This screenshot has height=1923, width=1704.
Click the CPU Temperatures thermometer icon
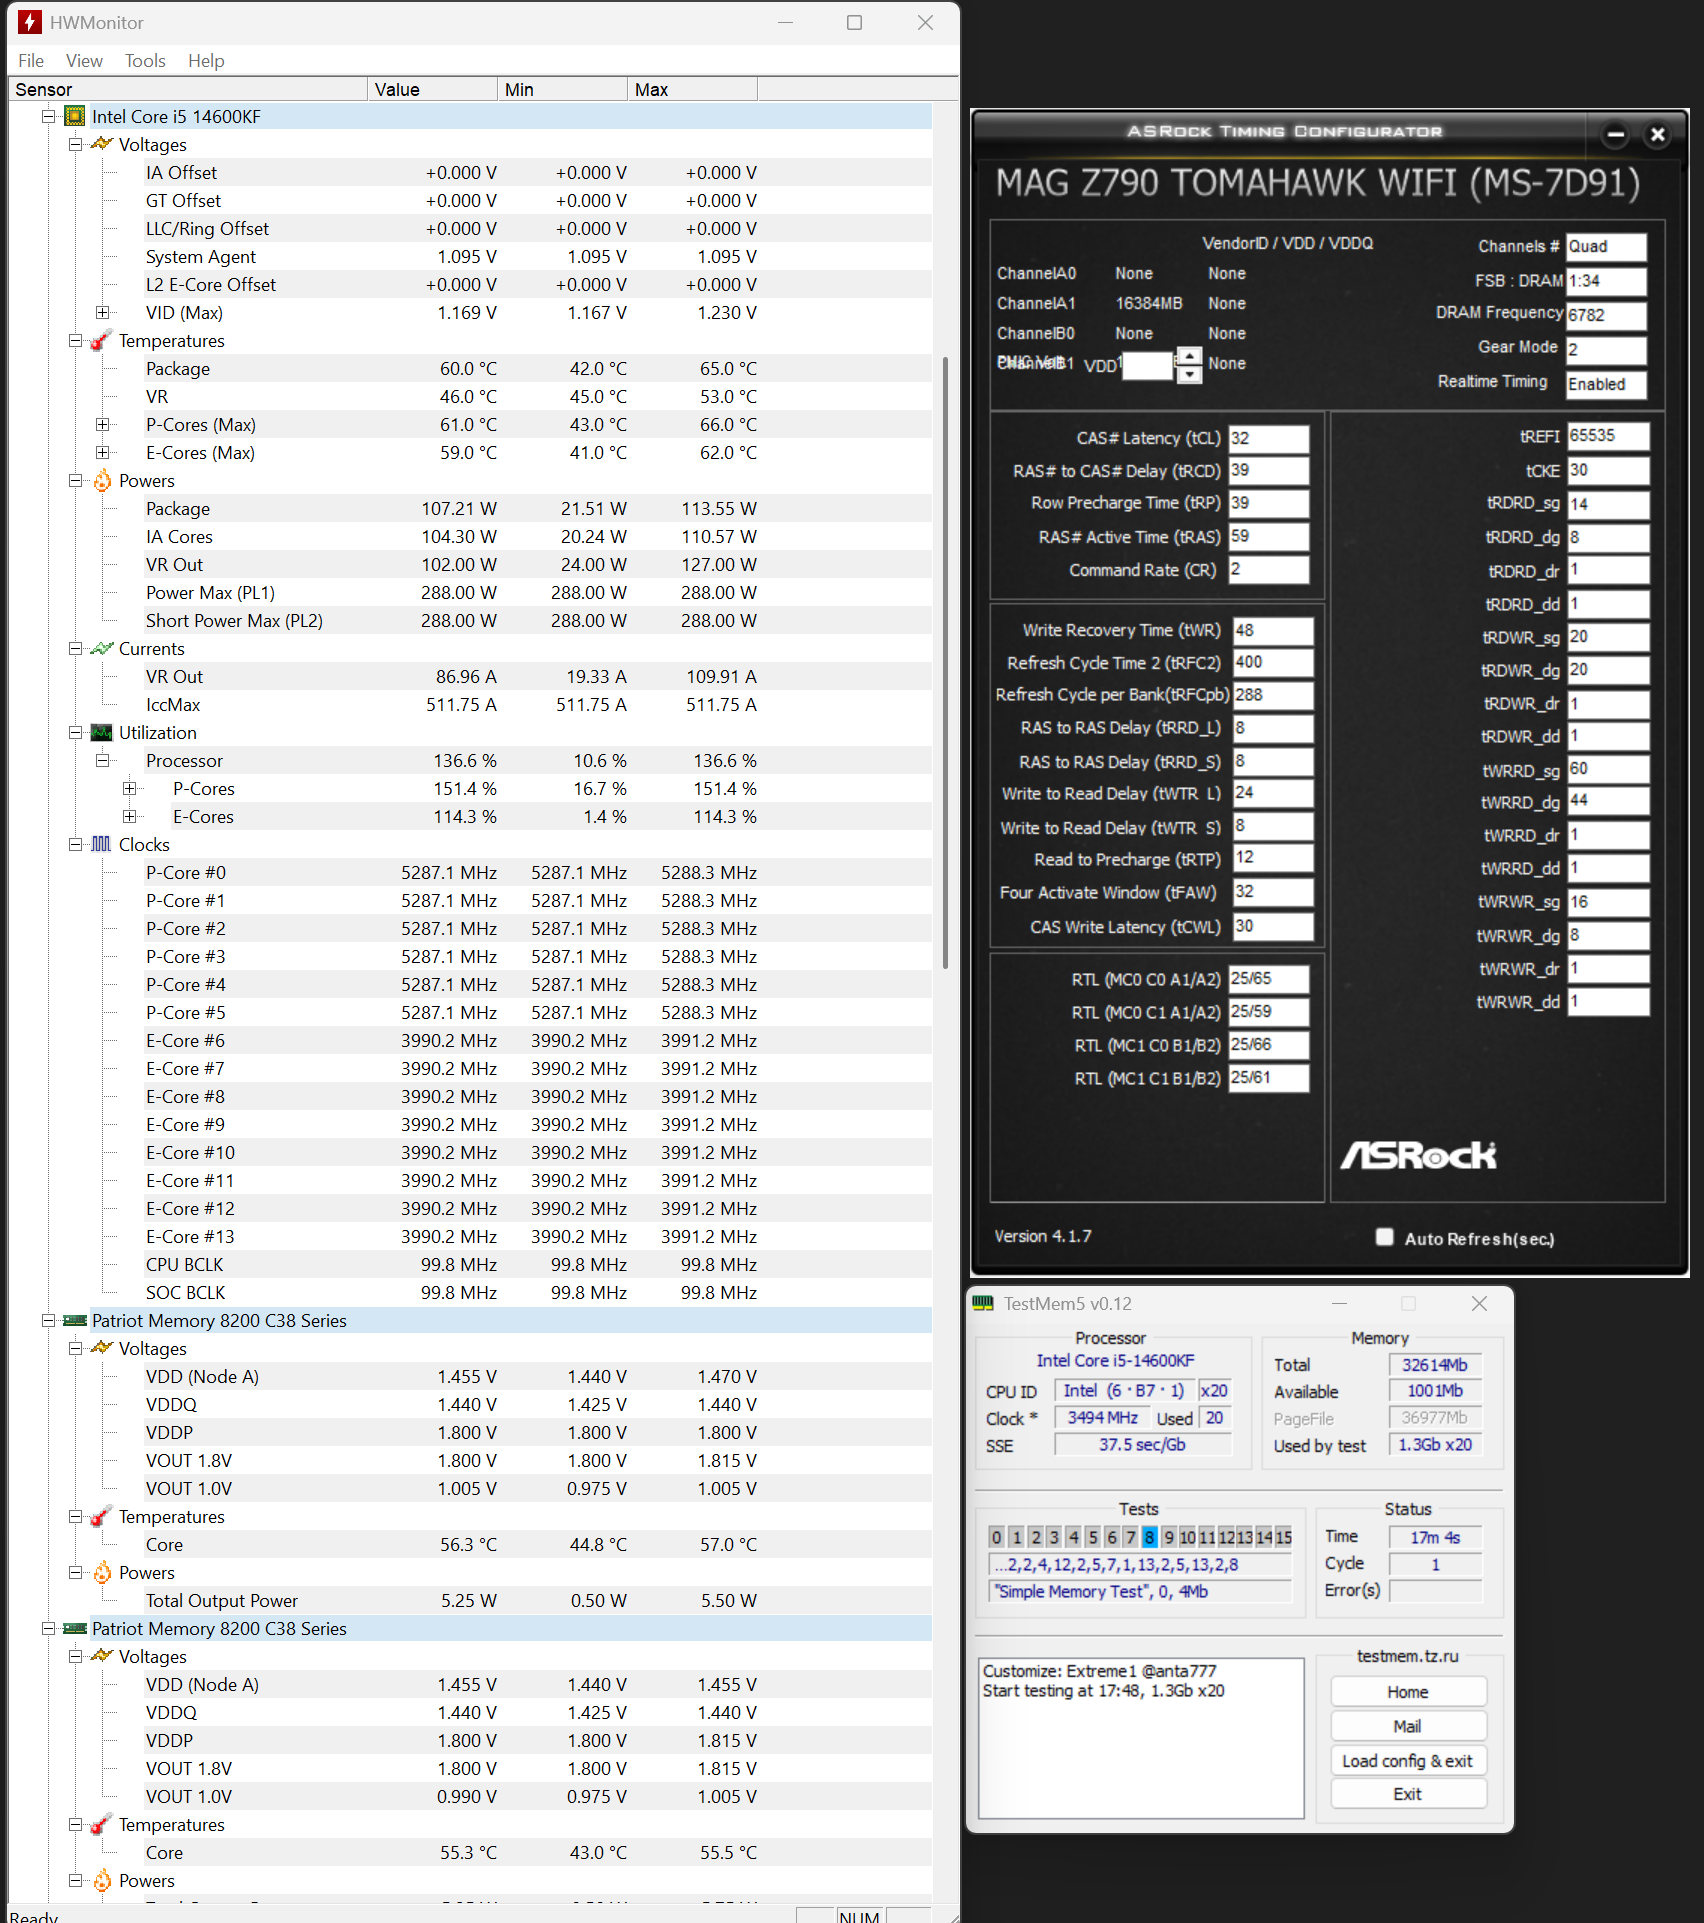pos(101,341)
